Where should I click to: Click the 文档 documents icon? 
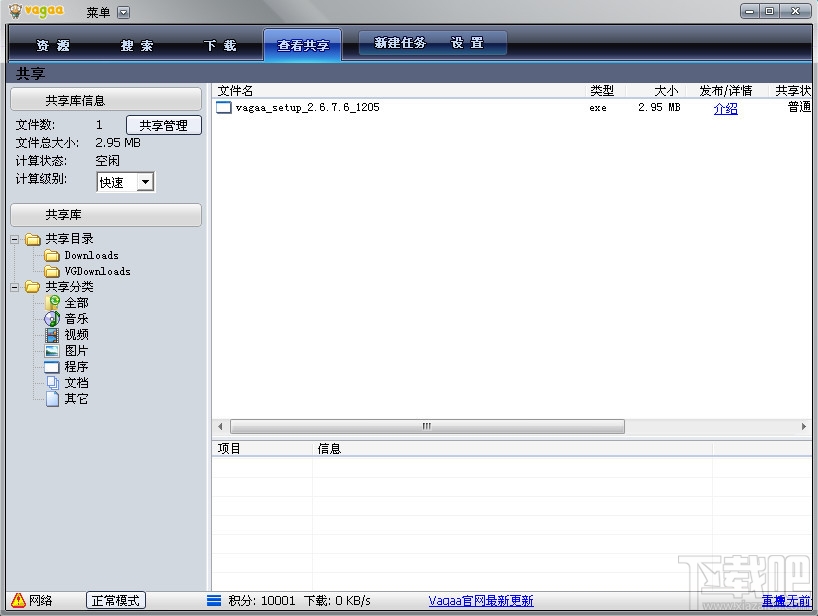(53, 383)
